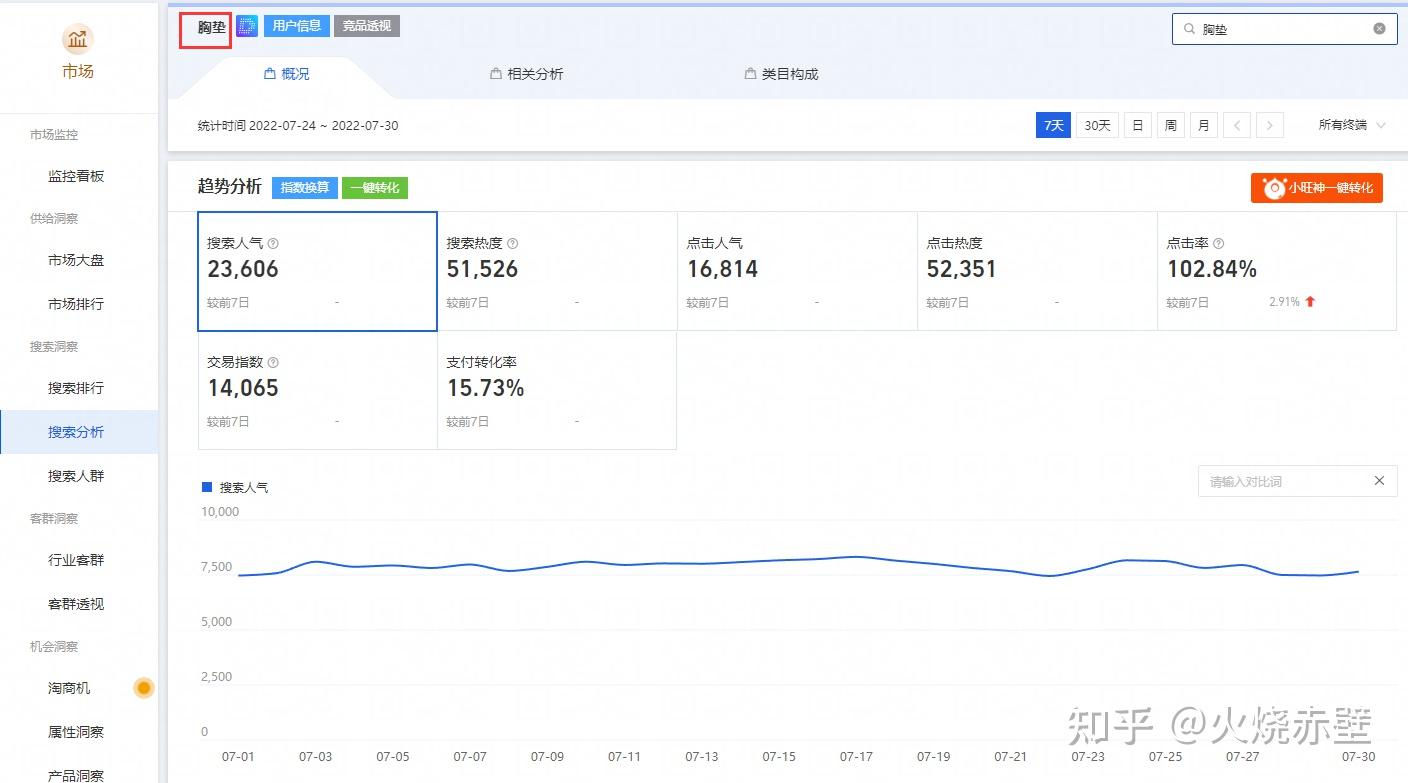Switch to the 相关分析 tab
Viewport: 1408px width, 783px height.
tap(527, 74)
